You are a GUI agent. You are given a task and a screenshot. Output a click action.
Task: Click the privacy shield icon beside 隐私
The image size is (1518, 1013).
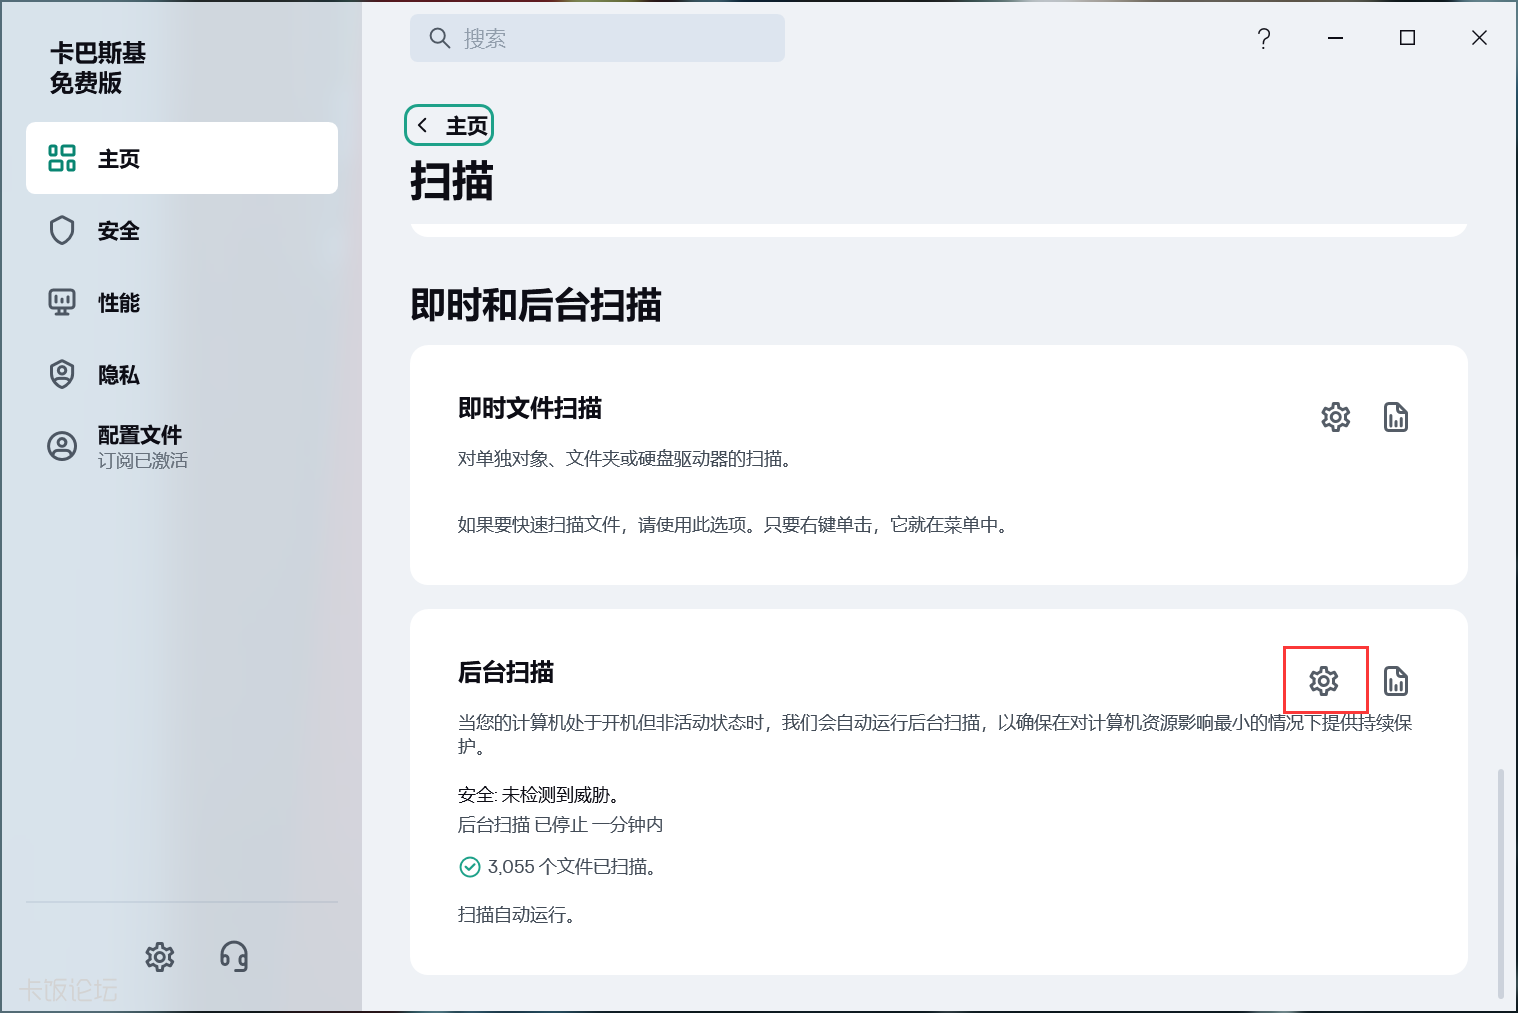[62, 374]
